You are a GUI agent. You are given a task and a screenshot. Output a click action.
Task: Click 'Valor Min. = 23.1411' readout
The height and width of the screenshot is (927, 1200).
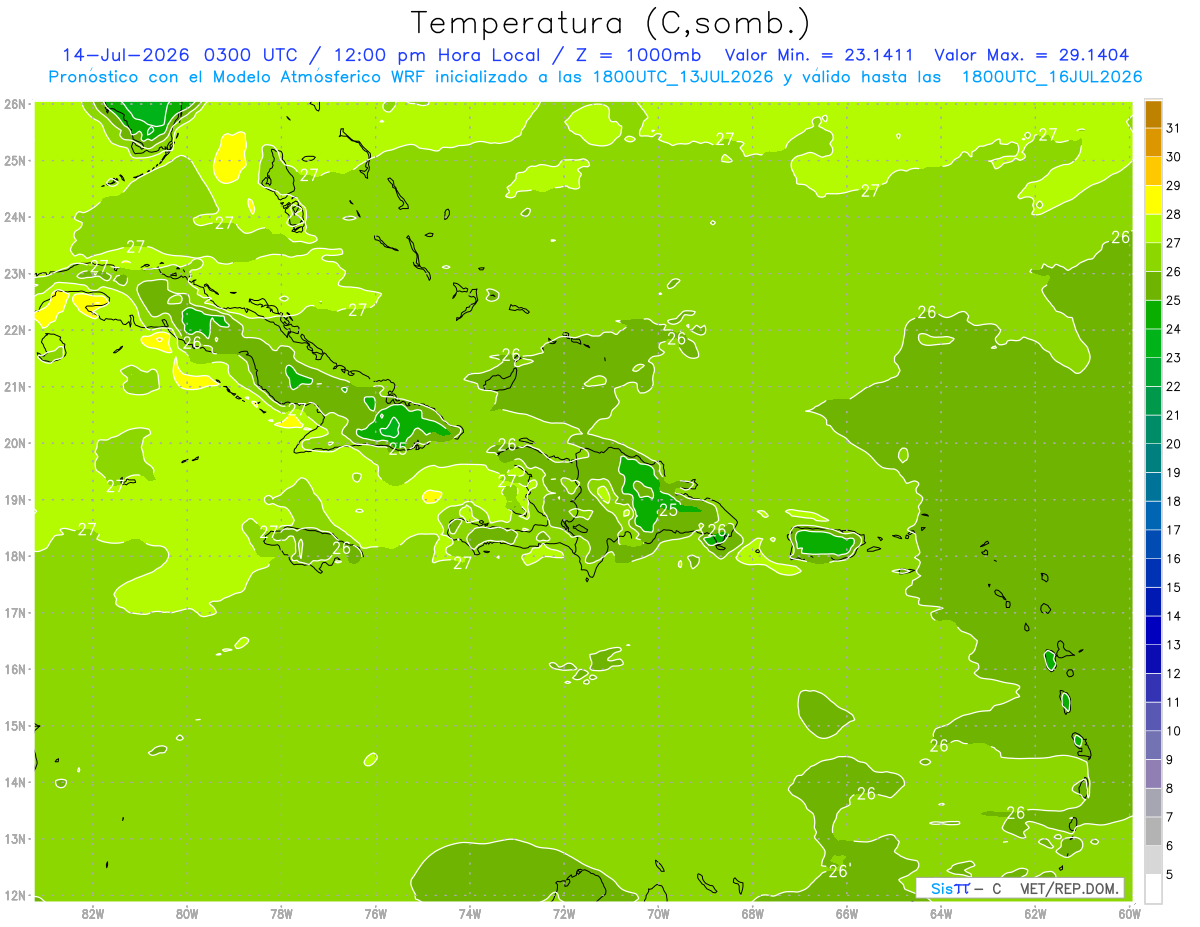tap(819, 55)
